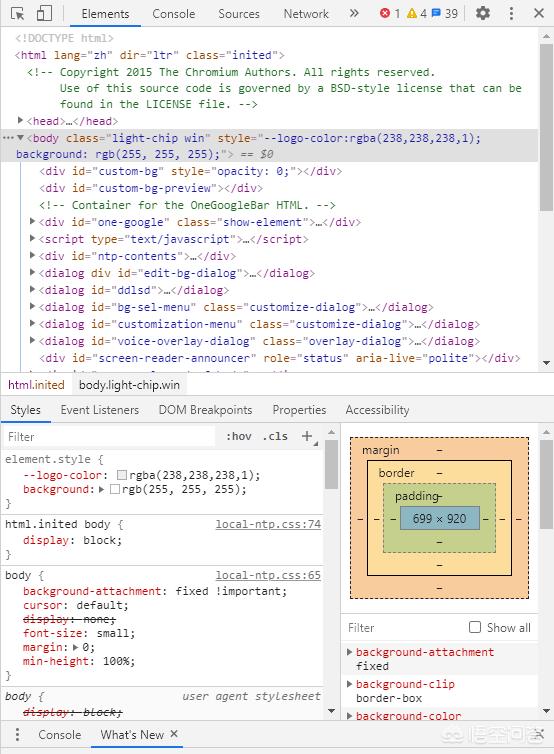Image resolution: width=554 pixels, height=754 pixels.
Task: Add a new style rule plus icon
Action: pos(307,436)
